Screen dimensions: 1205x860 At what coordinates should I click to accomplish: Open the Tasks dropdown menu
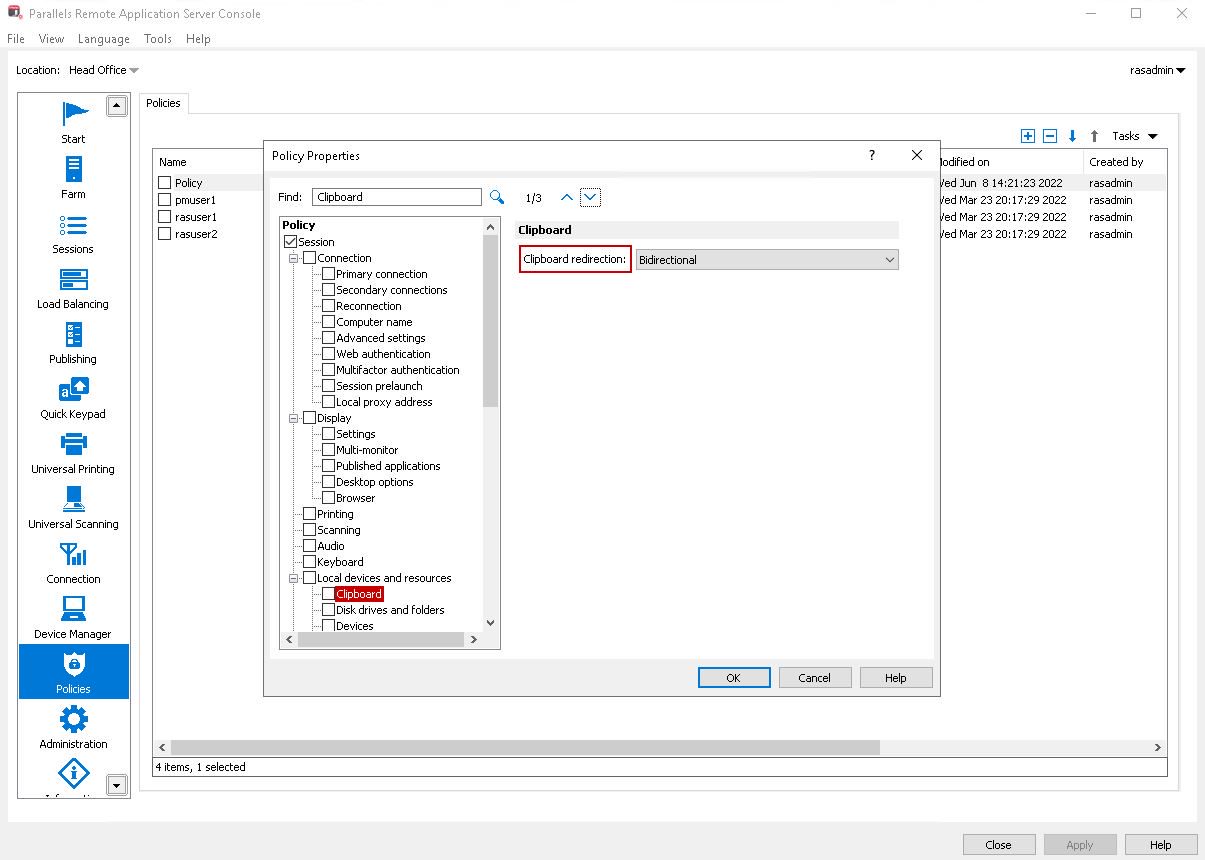coord(1135,136)
